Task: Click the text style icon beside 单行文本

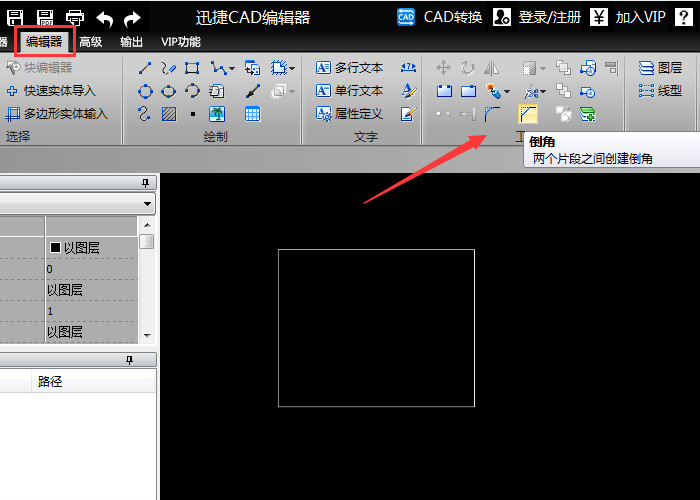Action: click(408, 91)
